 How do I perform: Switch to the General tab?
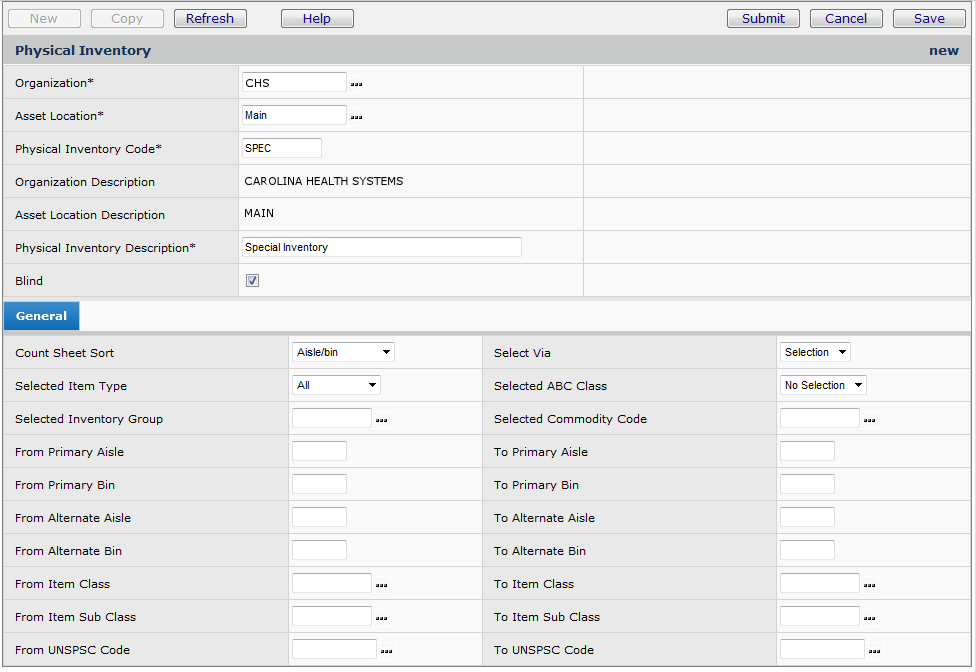point(41,316)
